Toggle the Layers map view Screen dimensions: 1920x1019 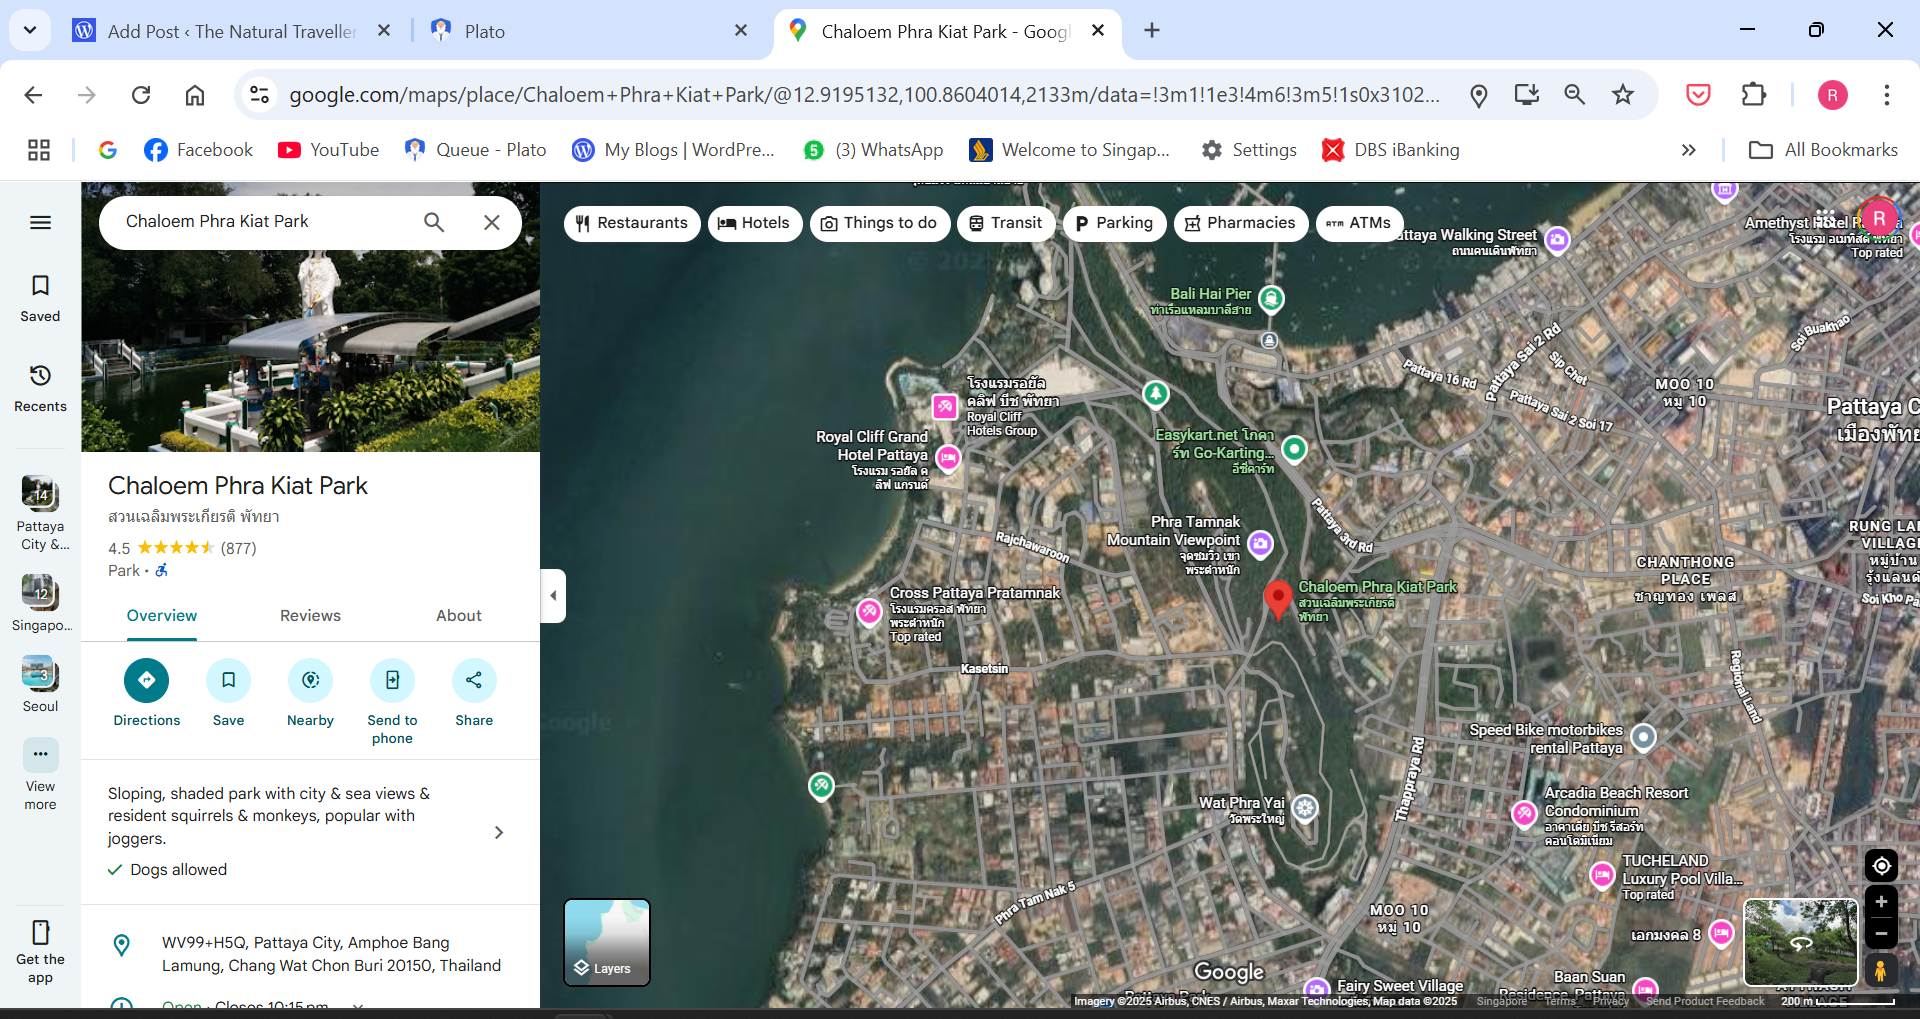click(607, 942)
